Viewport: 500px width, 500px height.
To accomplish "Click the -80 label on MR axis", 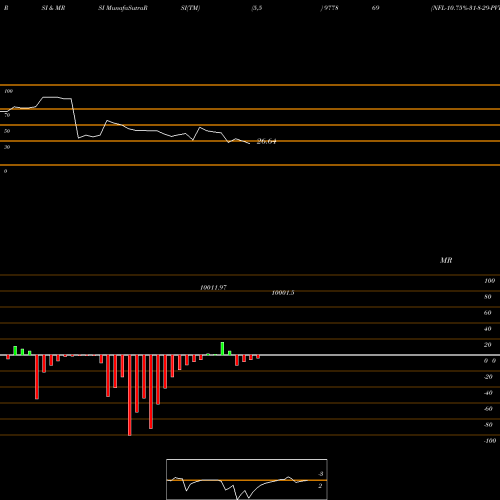I will pyautogui.click(x=488, y=425).
